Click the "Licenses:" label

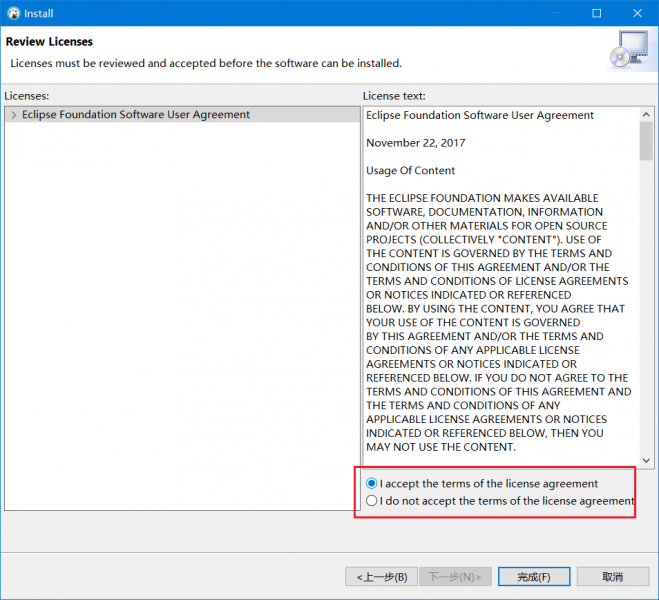(27, 96)
